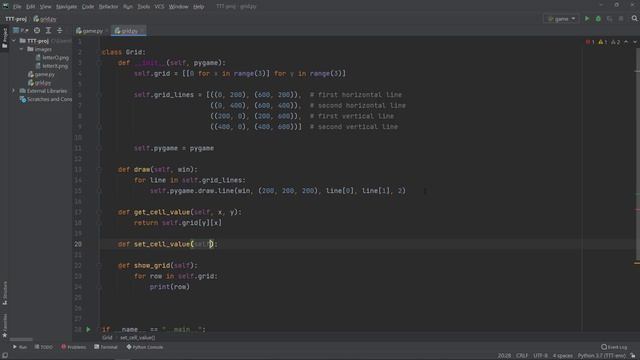Viewport: 640px width, 360px height.
Task: Expand the External Libraries node
Action: click(x=14, y=91)
